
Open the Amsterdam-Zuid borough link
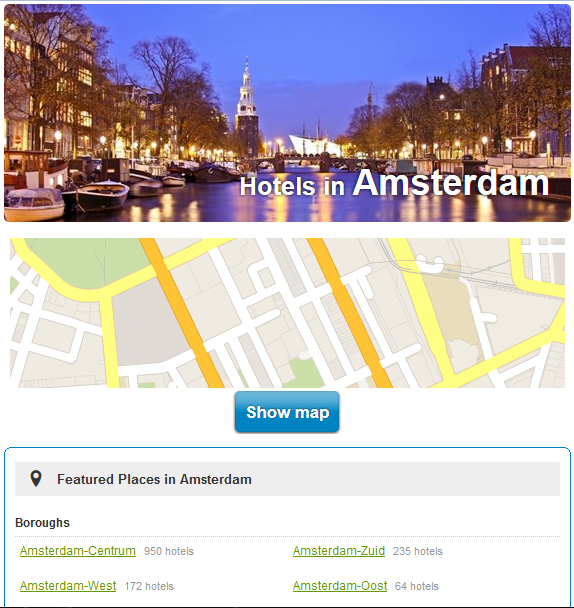pyautogui.click(x=339, y=551)
